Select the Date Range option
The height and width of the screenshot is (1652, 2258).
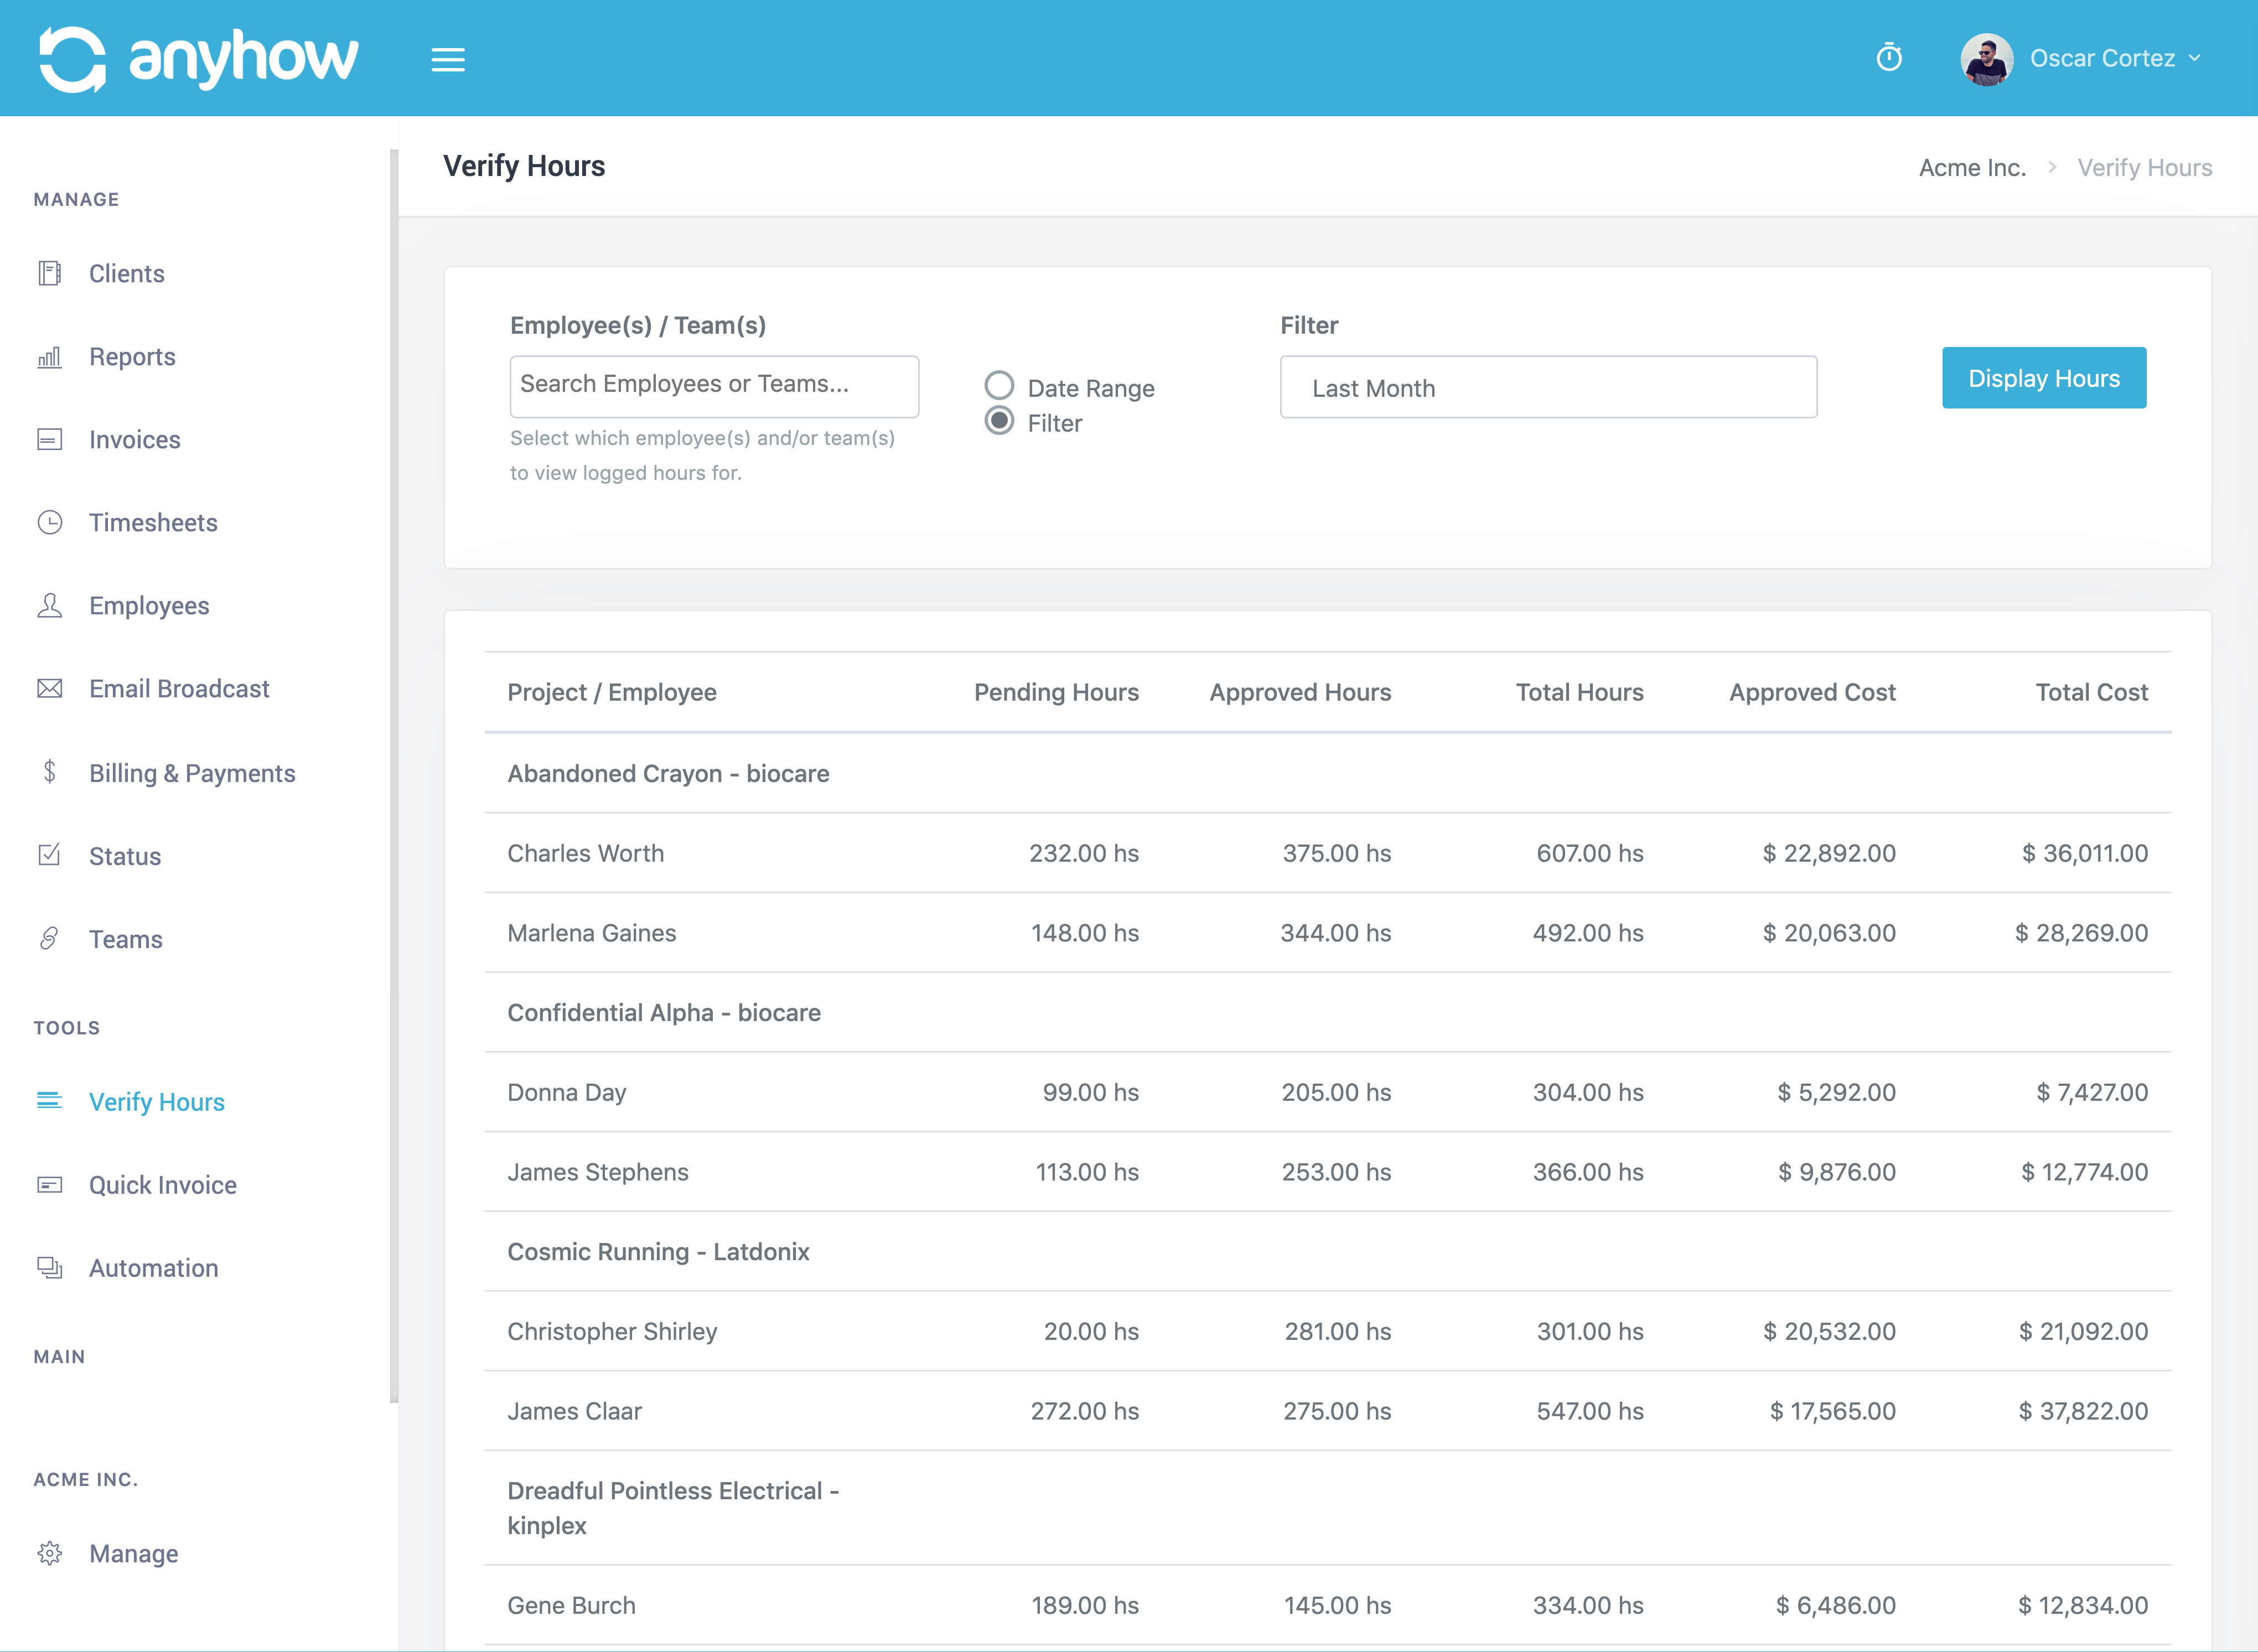(x=999, y=385)
